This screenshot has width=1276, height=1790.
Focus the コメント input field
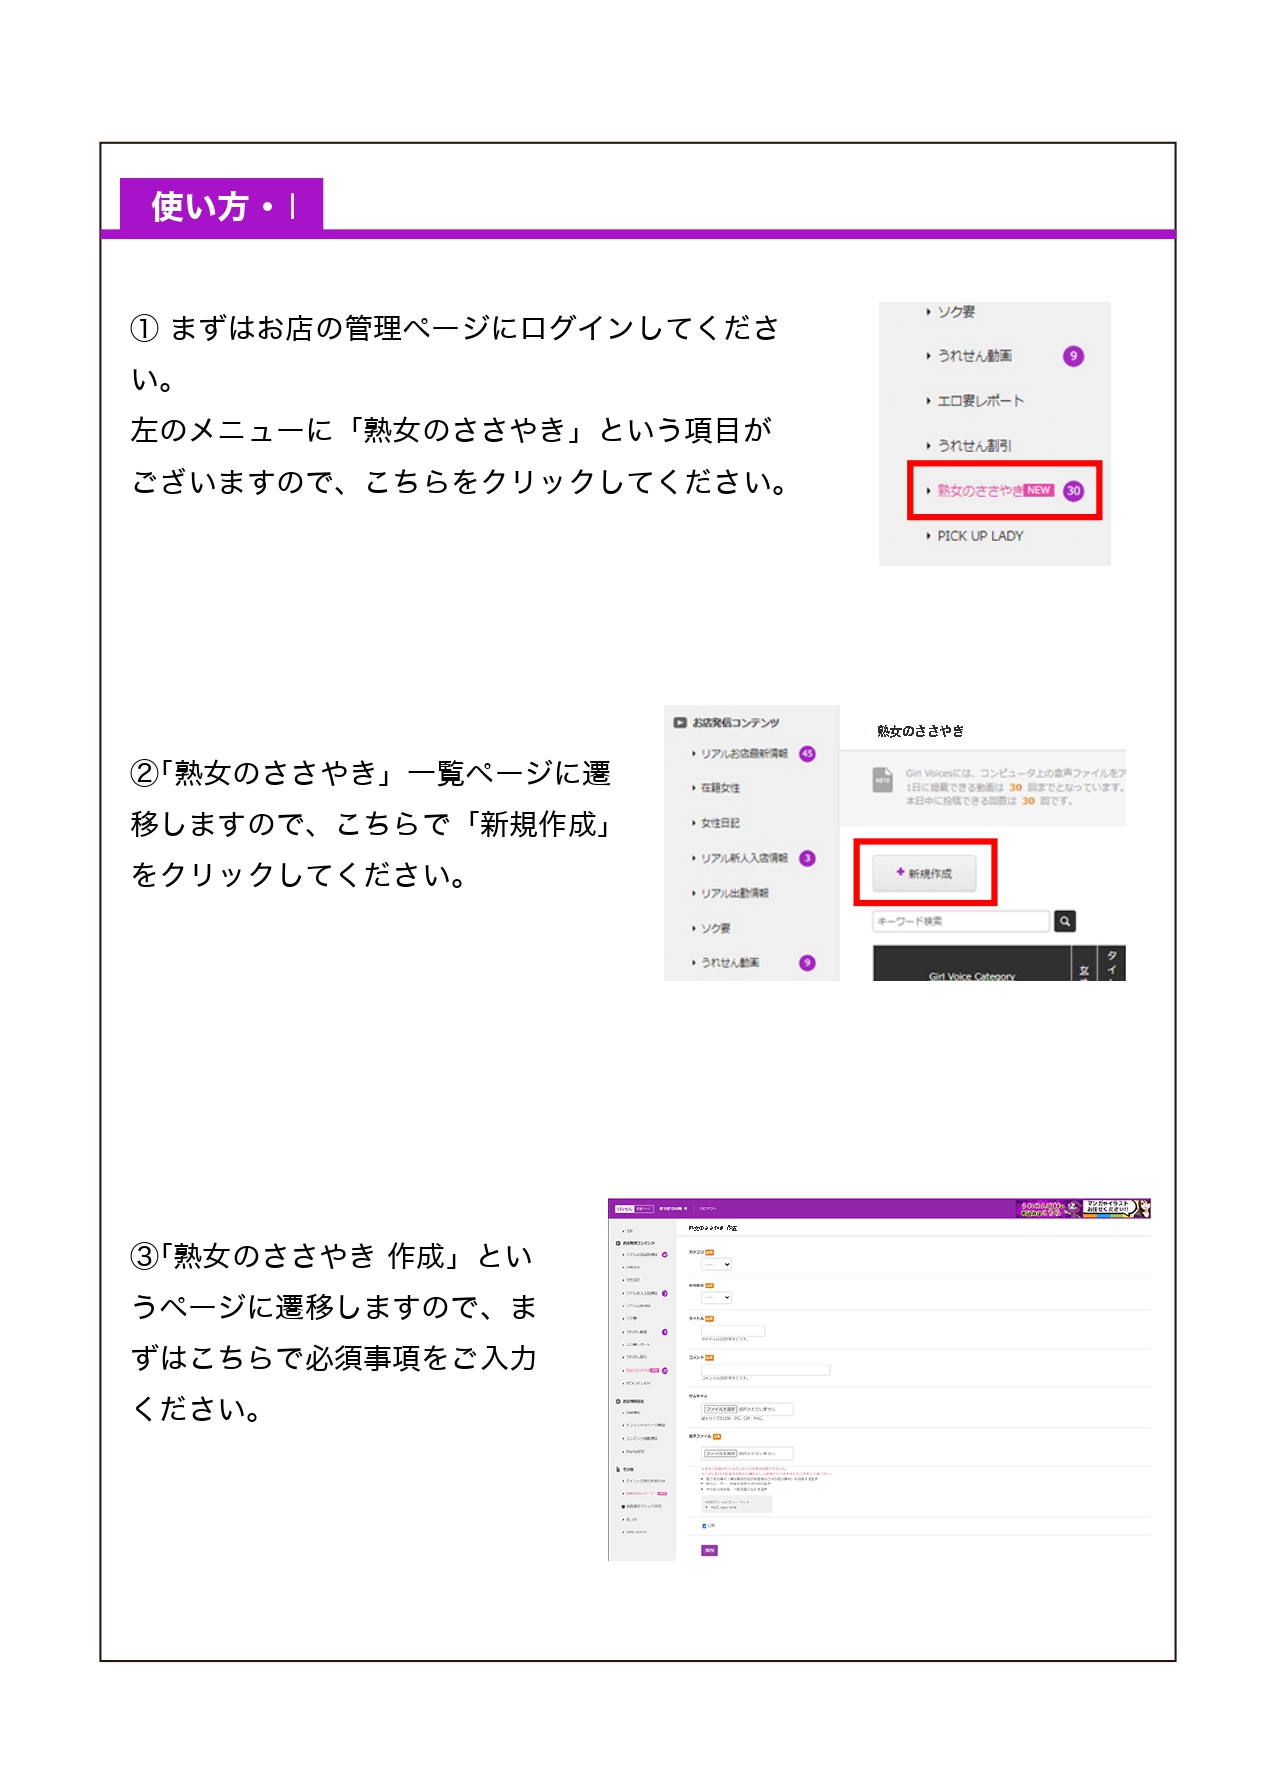point(766,1370)
